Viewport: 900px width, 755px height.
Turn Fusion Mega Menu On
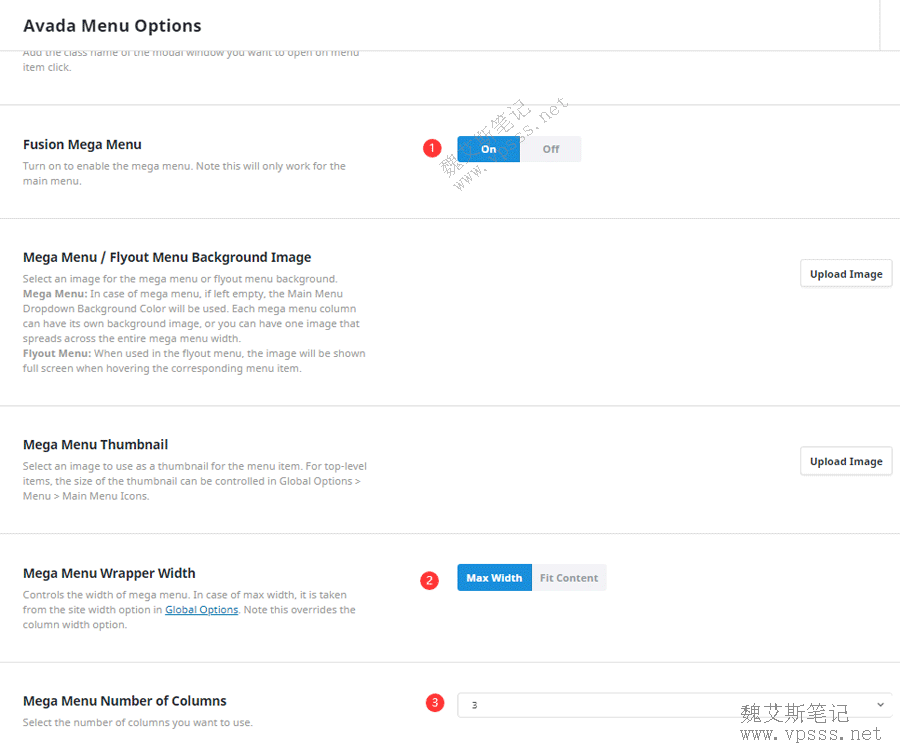pyautogui.click(x=488, y=149)
